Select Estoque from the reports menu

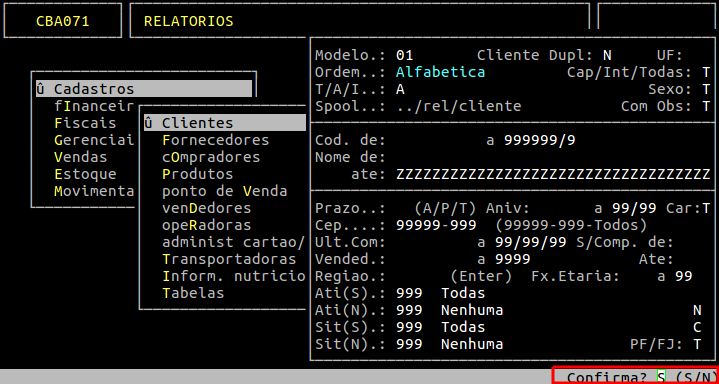click(x=85, y=174)
